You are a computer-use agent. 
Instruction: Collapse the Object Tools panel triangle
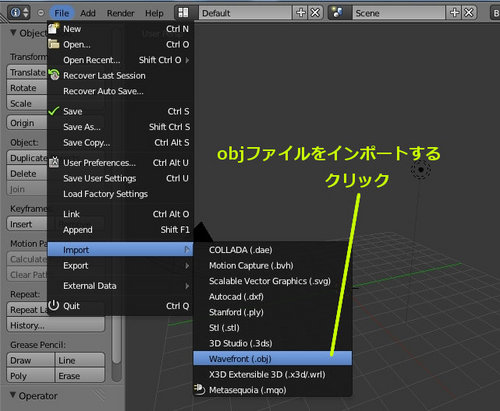click(x=13, y=32)
